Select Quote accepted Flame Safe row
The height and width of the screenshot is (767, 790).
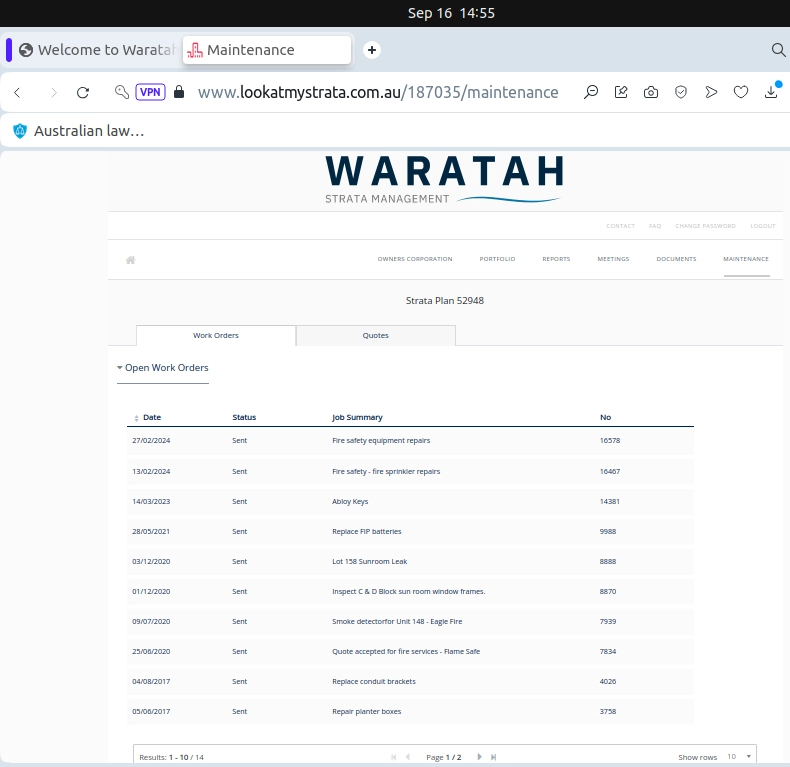tap(410, 652)
